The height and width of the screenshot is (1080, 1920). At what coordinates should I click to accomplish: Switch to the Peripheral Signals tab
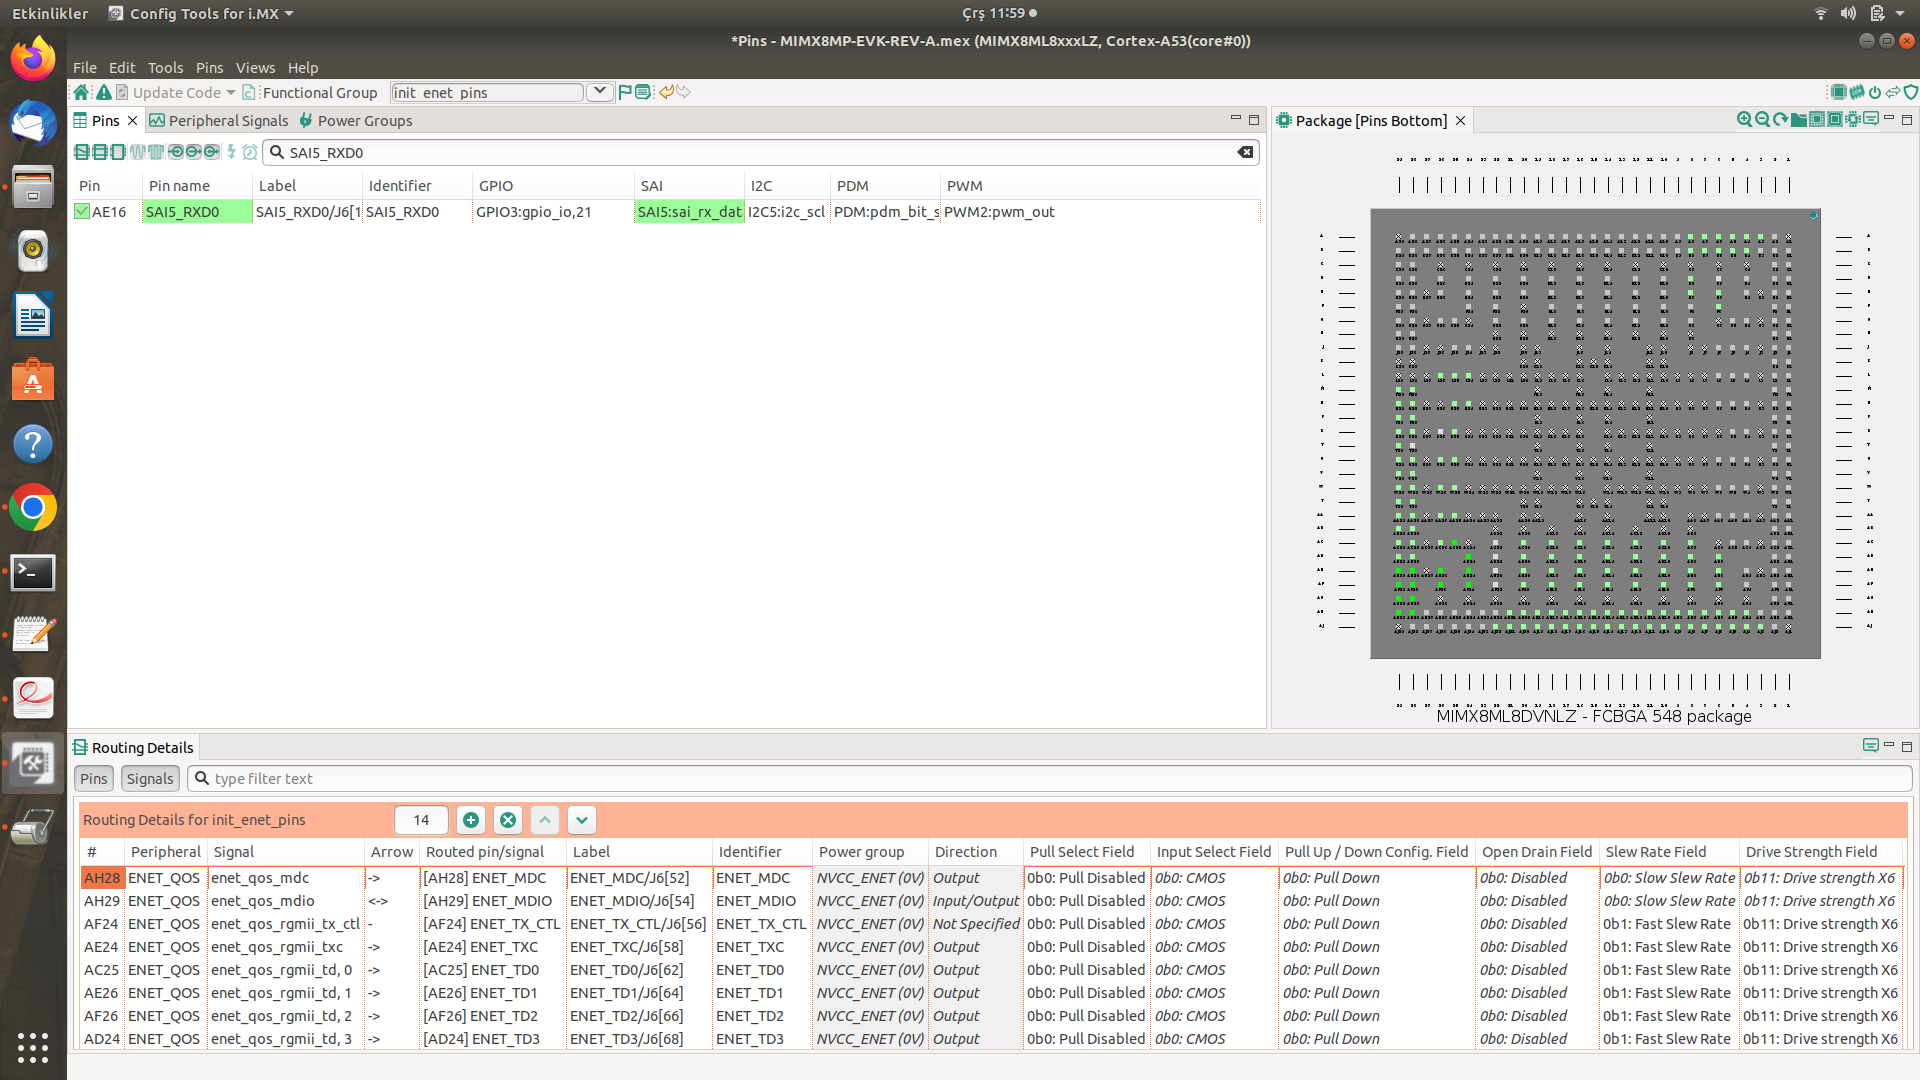point(228,120)
